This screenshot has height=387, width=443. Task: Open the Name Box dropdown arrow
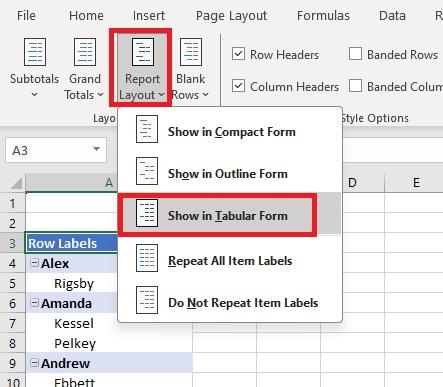coord(96,150)
